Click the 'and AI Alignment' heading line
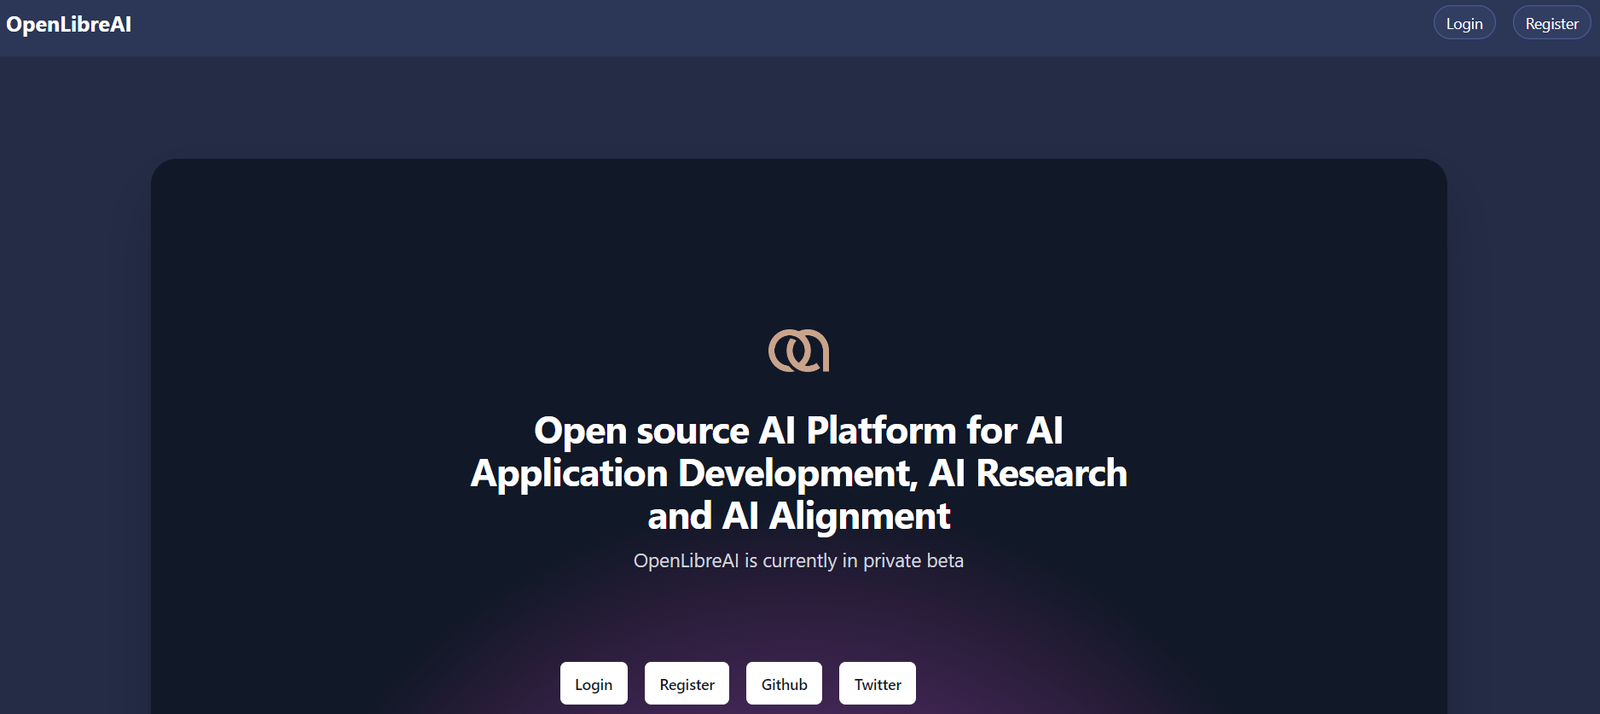Viewport: 1600px width, 714px height. coord(798,517)
